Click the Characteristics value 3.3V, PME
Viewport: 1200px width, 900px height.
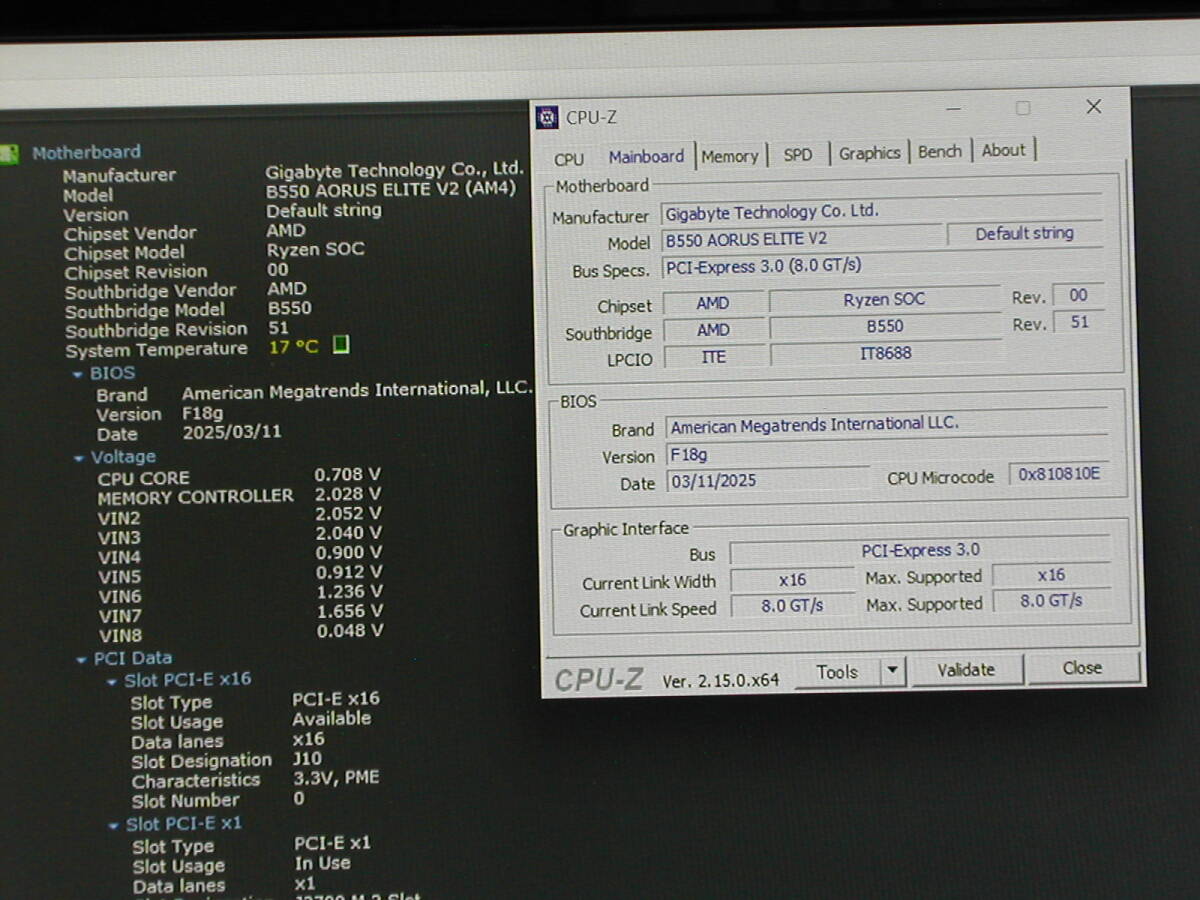336,777
